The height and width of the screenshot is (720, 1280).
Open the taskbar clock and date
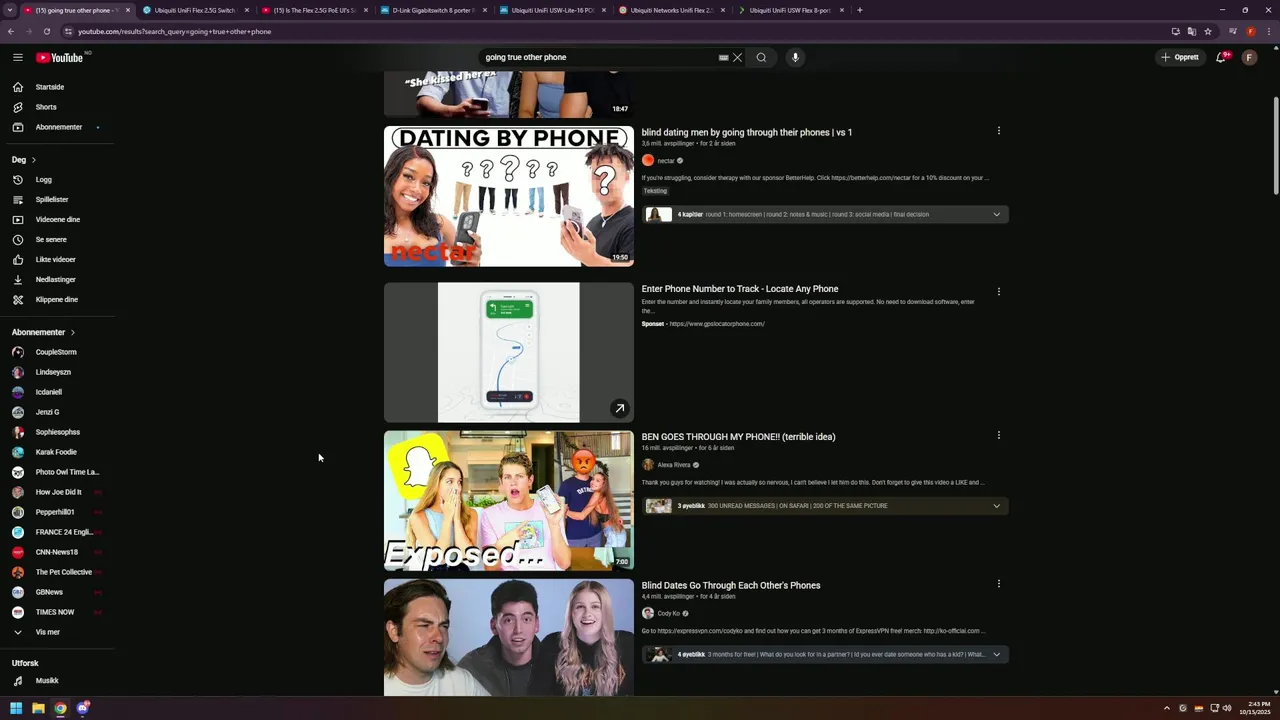(x=1257, y=708)
